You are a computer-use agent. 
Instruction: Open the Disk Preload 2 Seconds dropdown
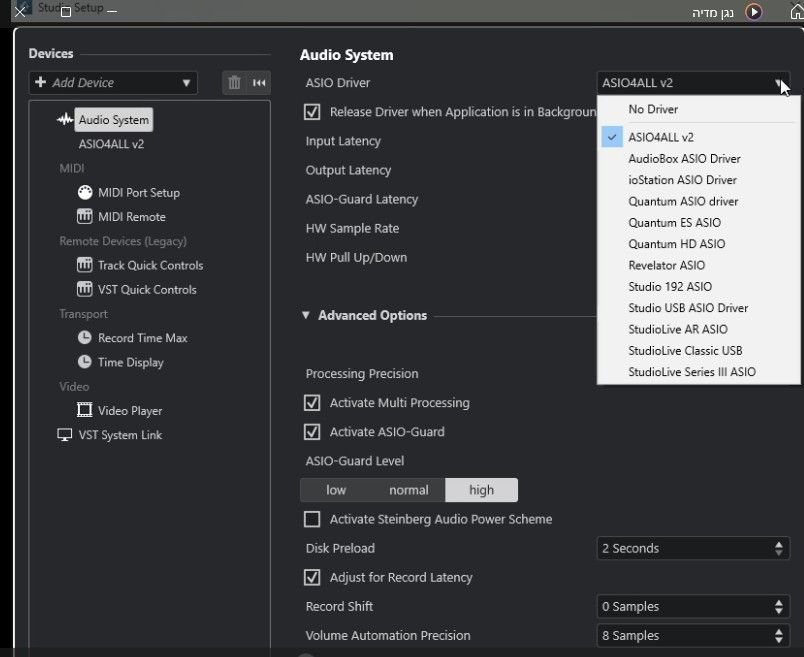tap(693, 548)
